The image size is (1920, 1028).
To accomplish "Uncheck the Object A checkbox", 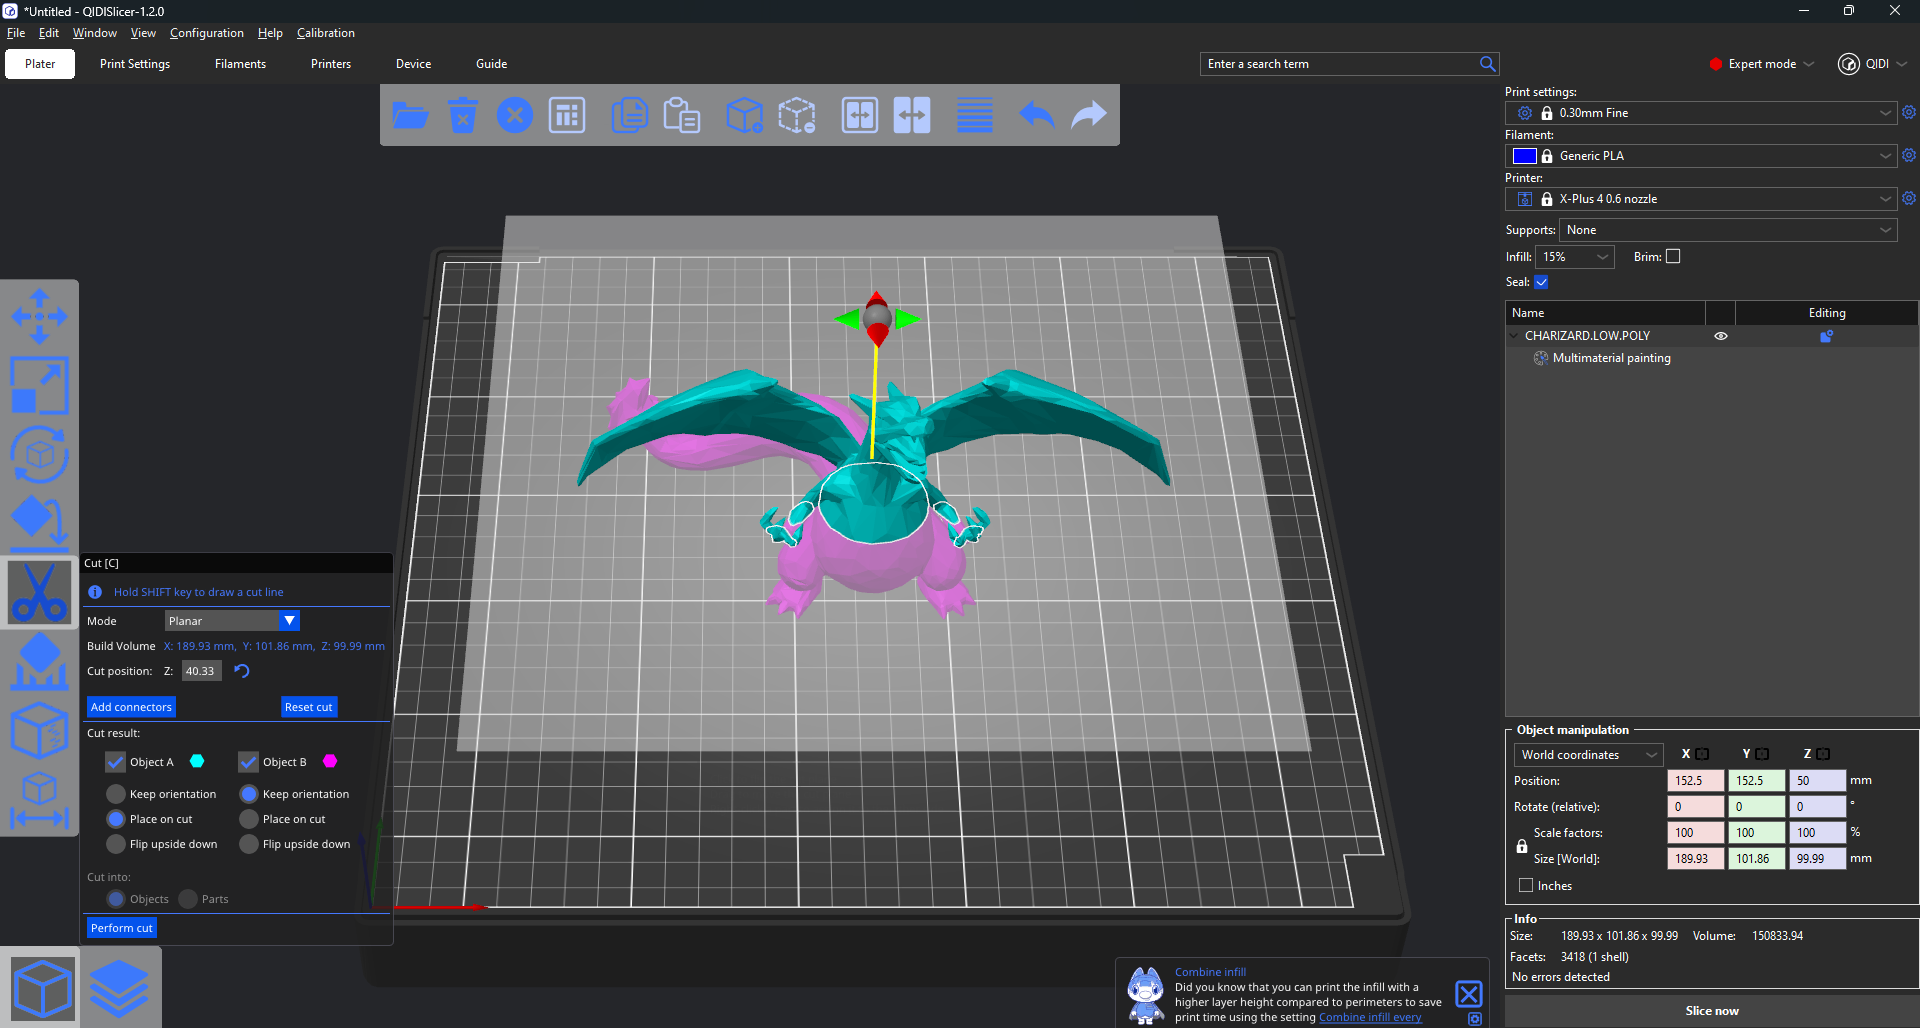I will click(x=116, y=762).
